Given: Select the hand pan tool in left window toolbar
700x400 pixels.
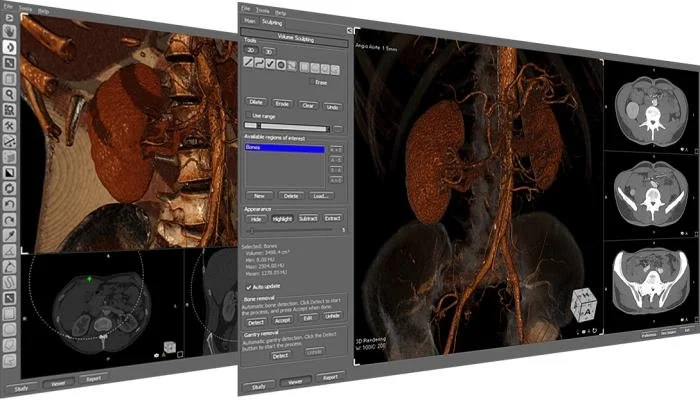Looking at the screenshot, I should tap(9, 31).
